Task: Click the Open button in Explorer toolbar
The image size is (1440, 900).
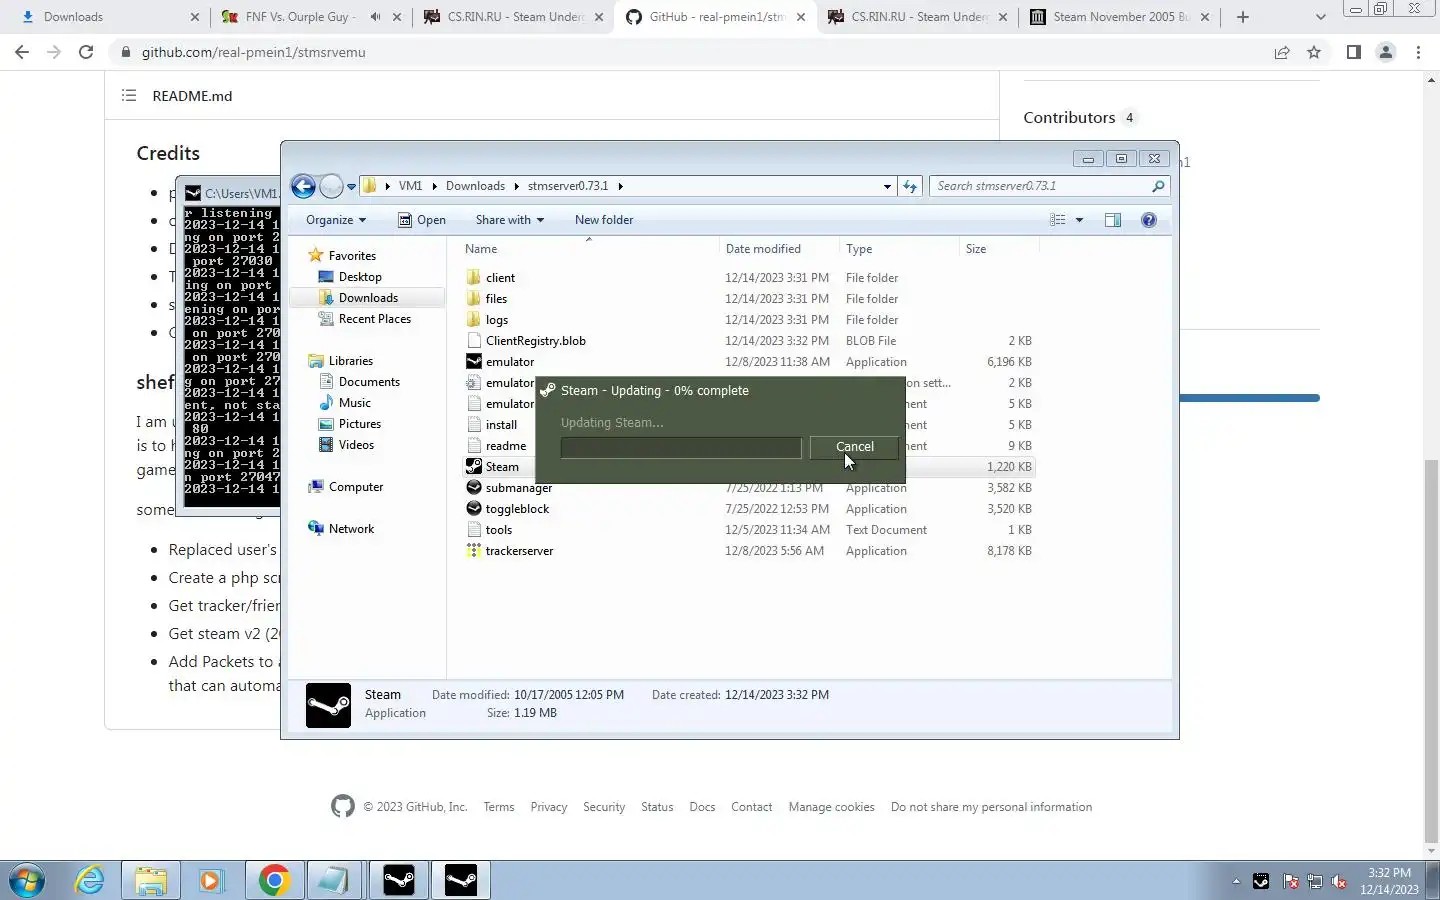Action: pyautogui.click(x=422, y=220)
